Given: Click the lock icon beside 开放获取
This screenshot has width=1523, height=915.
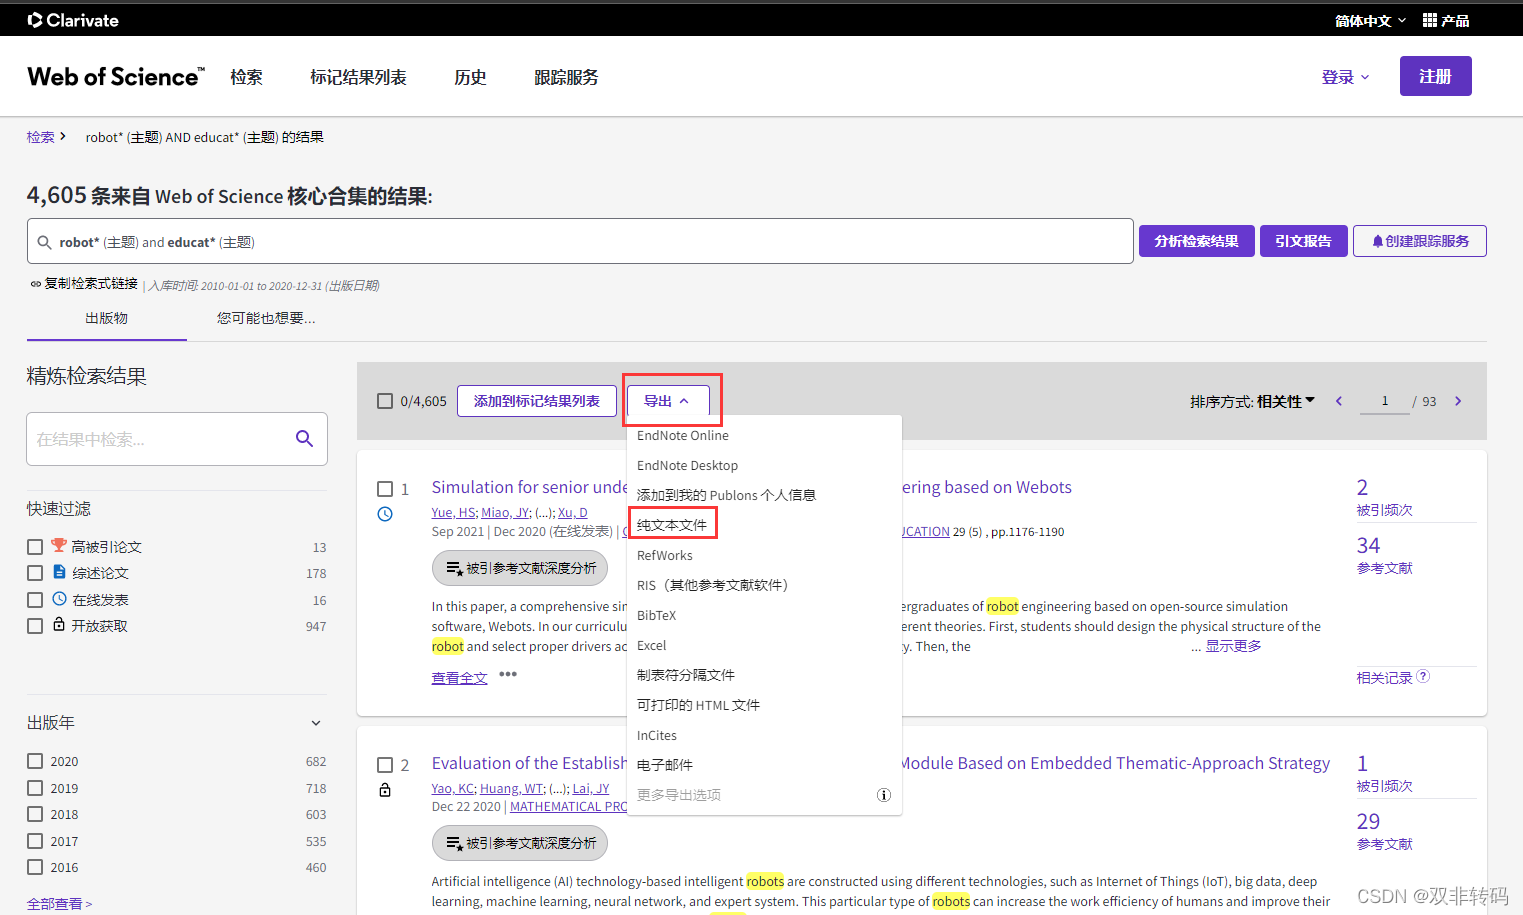Looking at the screenshot, I should pos(59,624).
